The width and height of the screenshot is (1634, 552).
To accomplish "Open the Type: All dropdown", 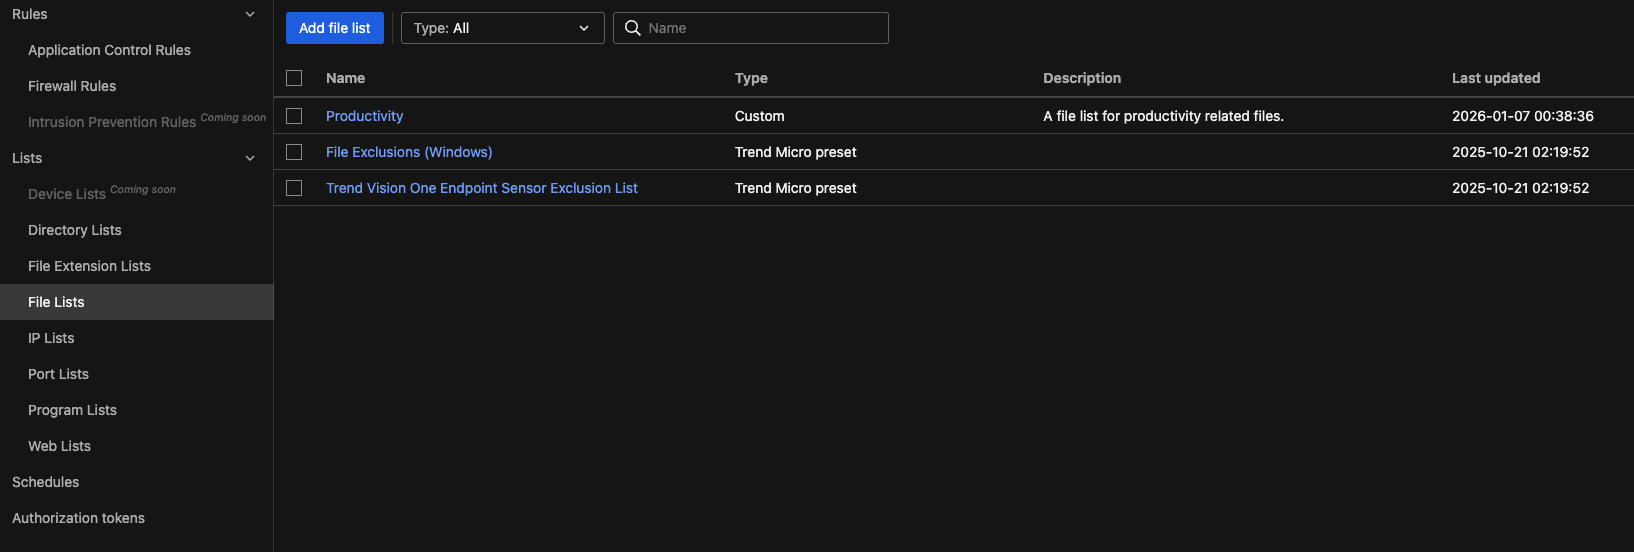I will [x=502, y=28].
